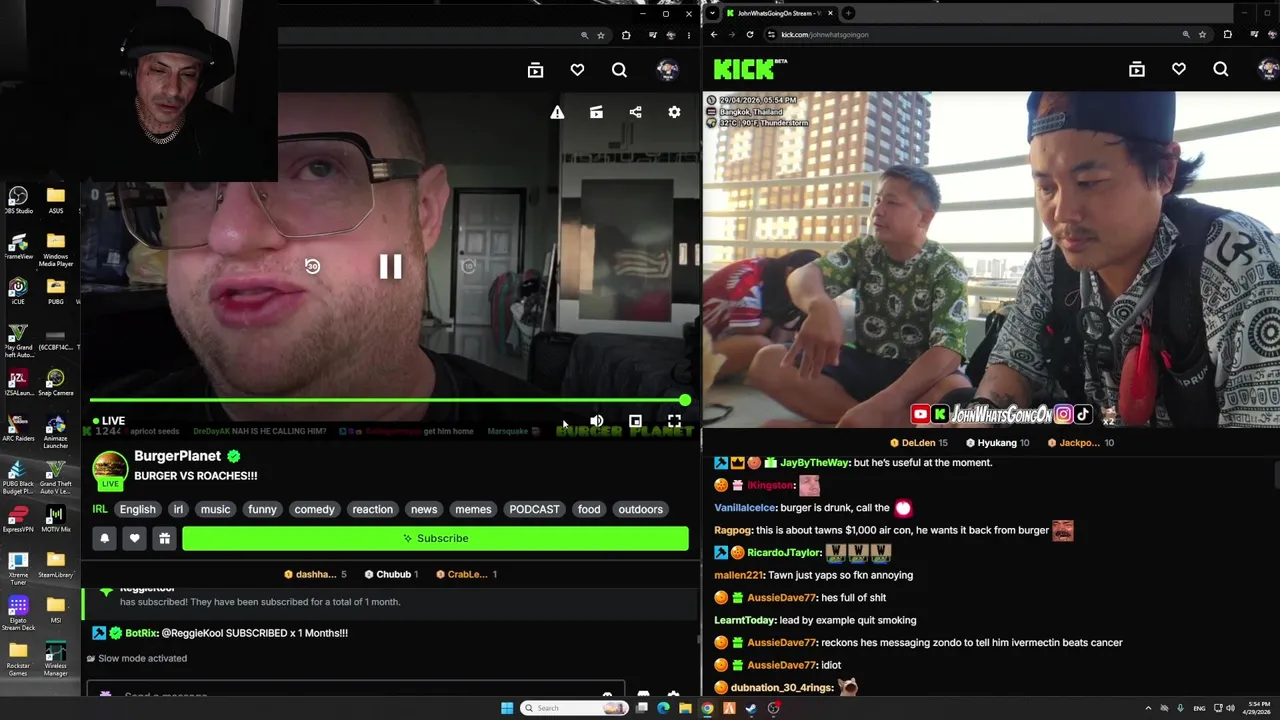The height and width of the screenshot is (720, 1280).
Task: Open the Windows Start menu
Action: tap(507, 708)
